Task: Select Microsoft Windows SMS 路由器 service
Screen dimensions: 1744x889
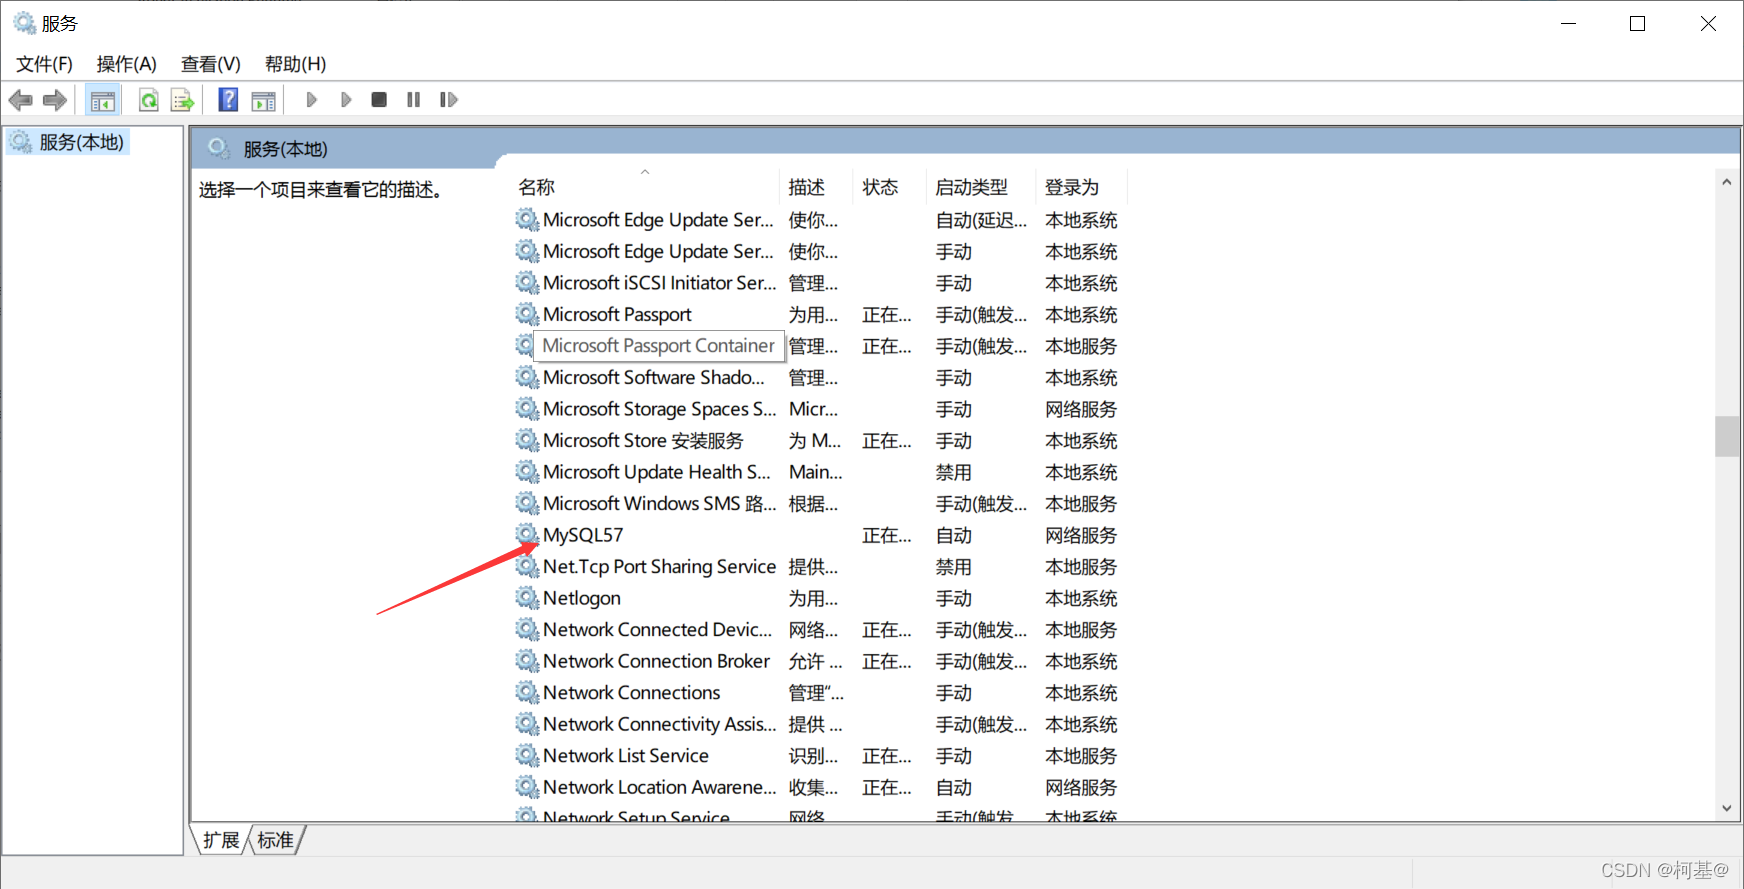Action: (x=659, y=503)
